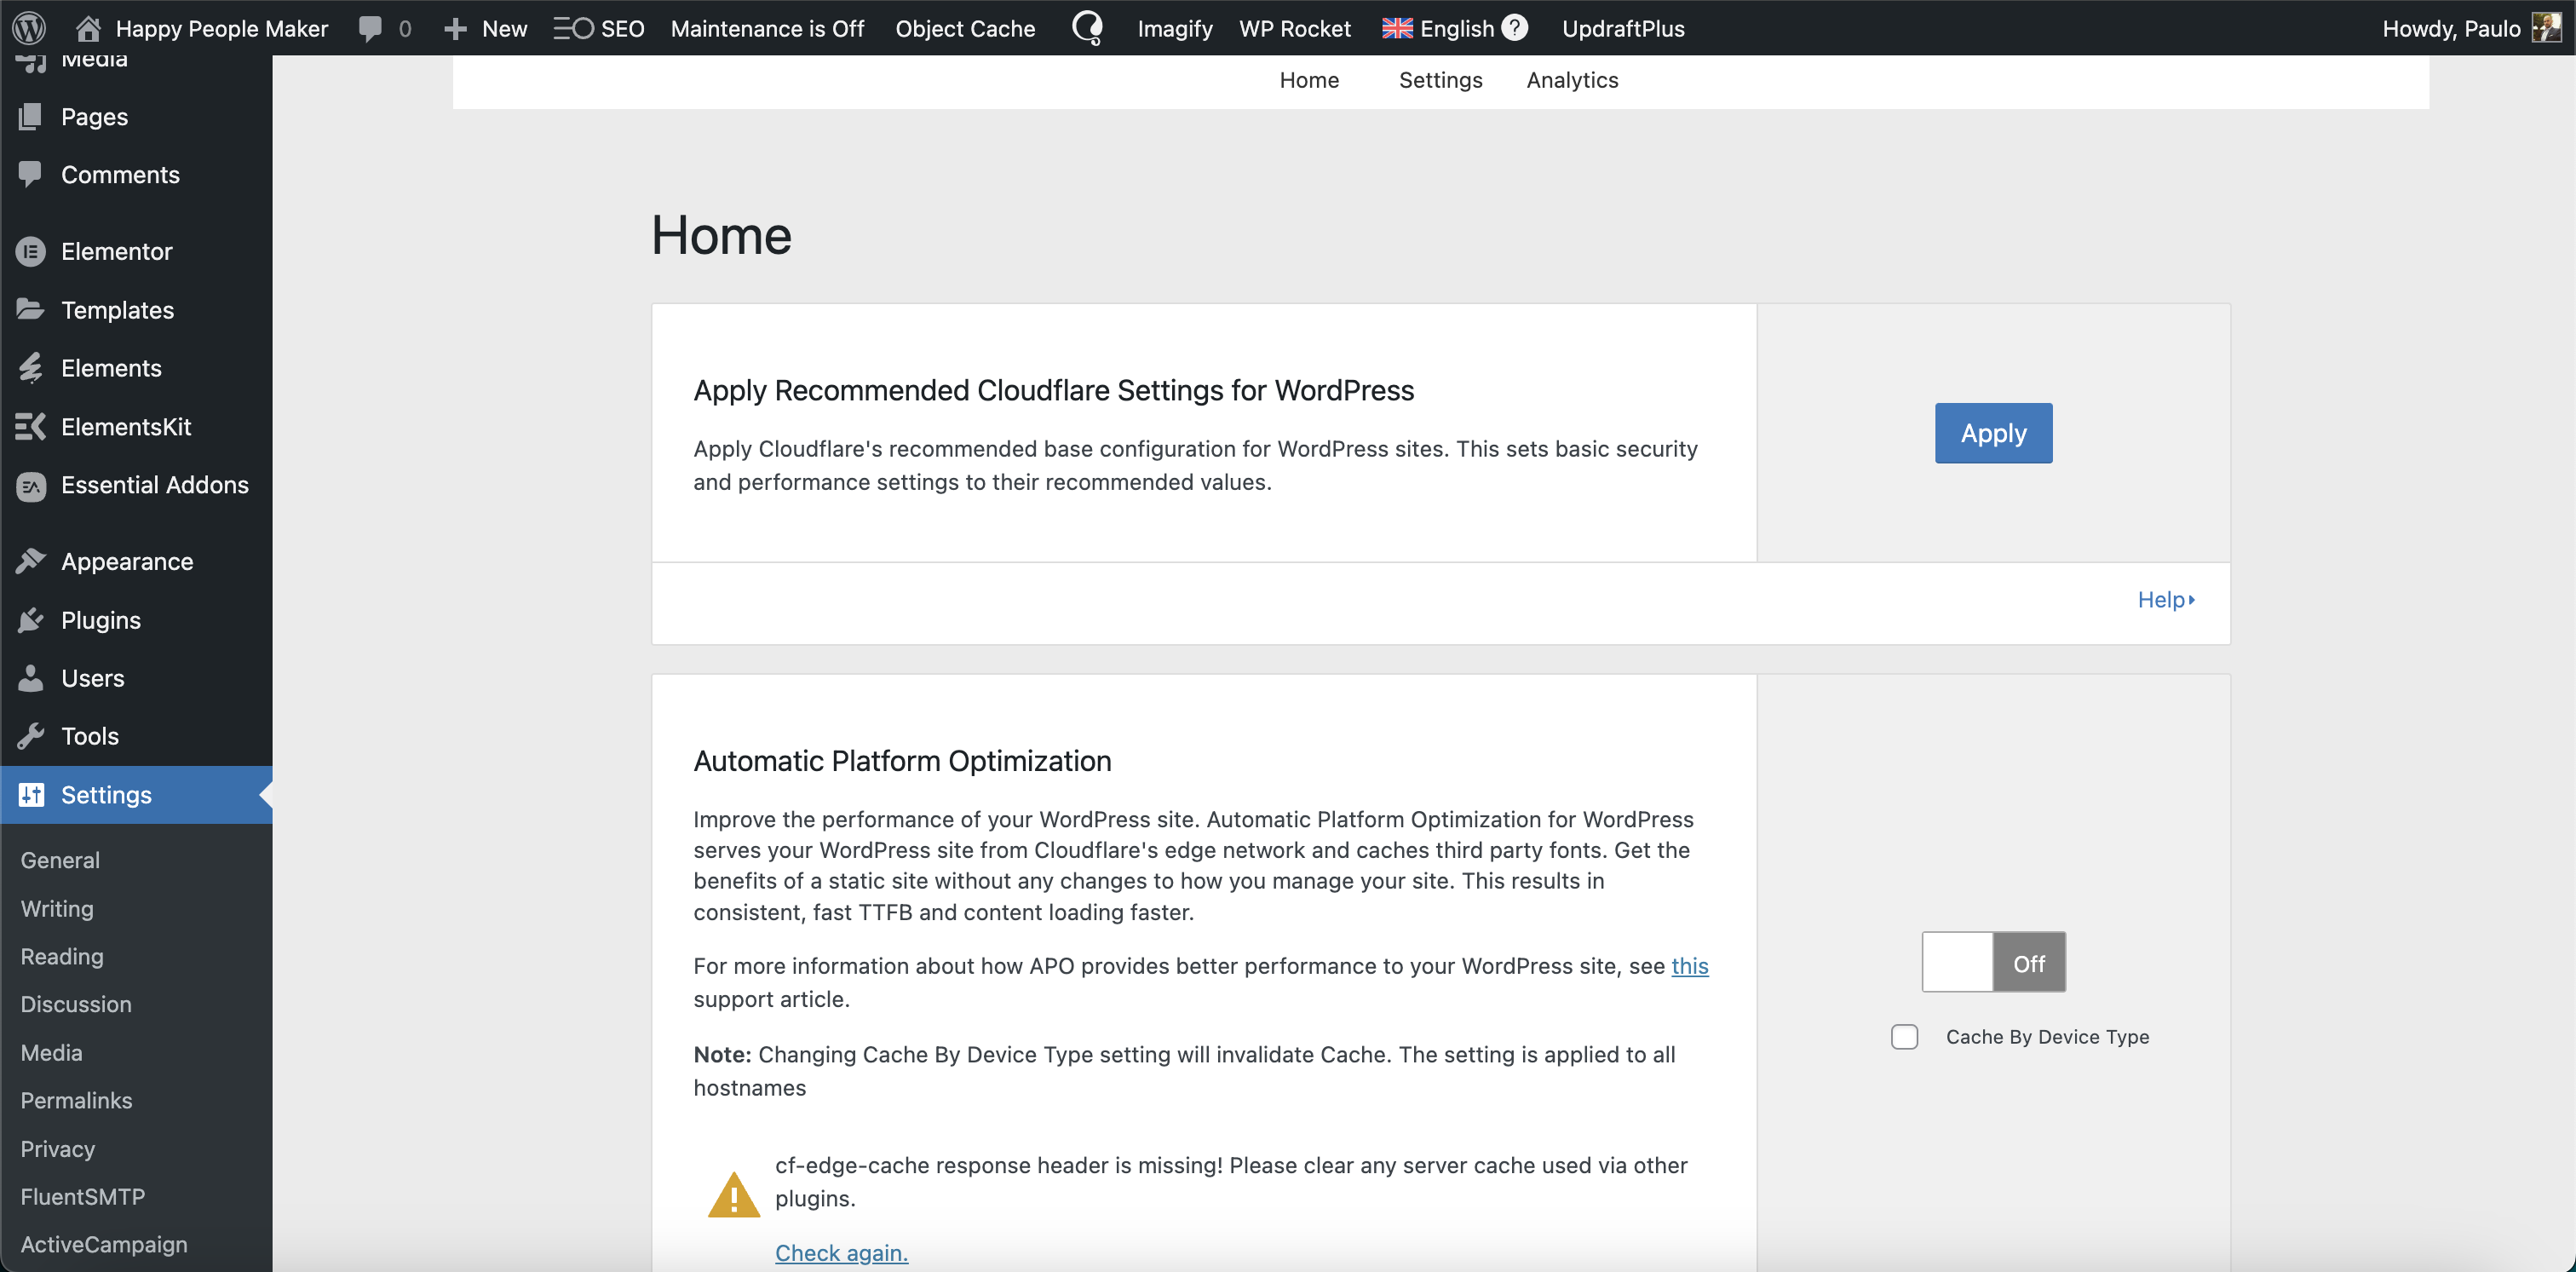Click the Plugins plug icon

(31, 620)
